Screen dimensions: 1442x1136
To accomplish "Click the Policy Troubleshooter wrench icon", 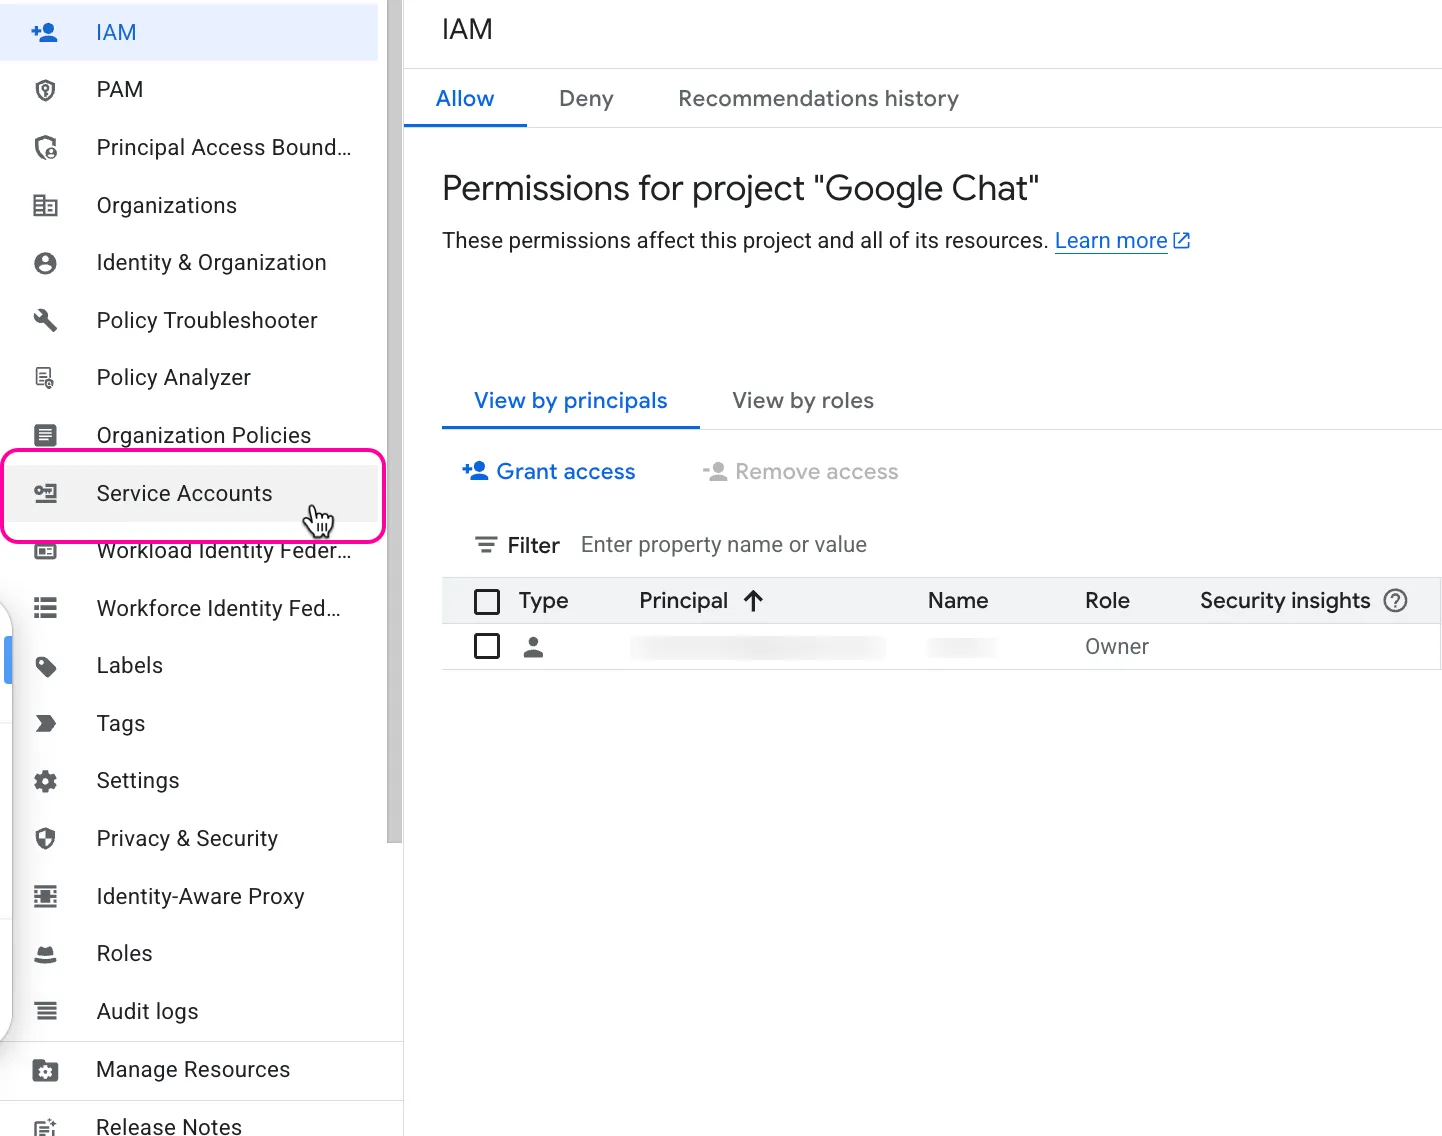I will tap(45, 320).
